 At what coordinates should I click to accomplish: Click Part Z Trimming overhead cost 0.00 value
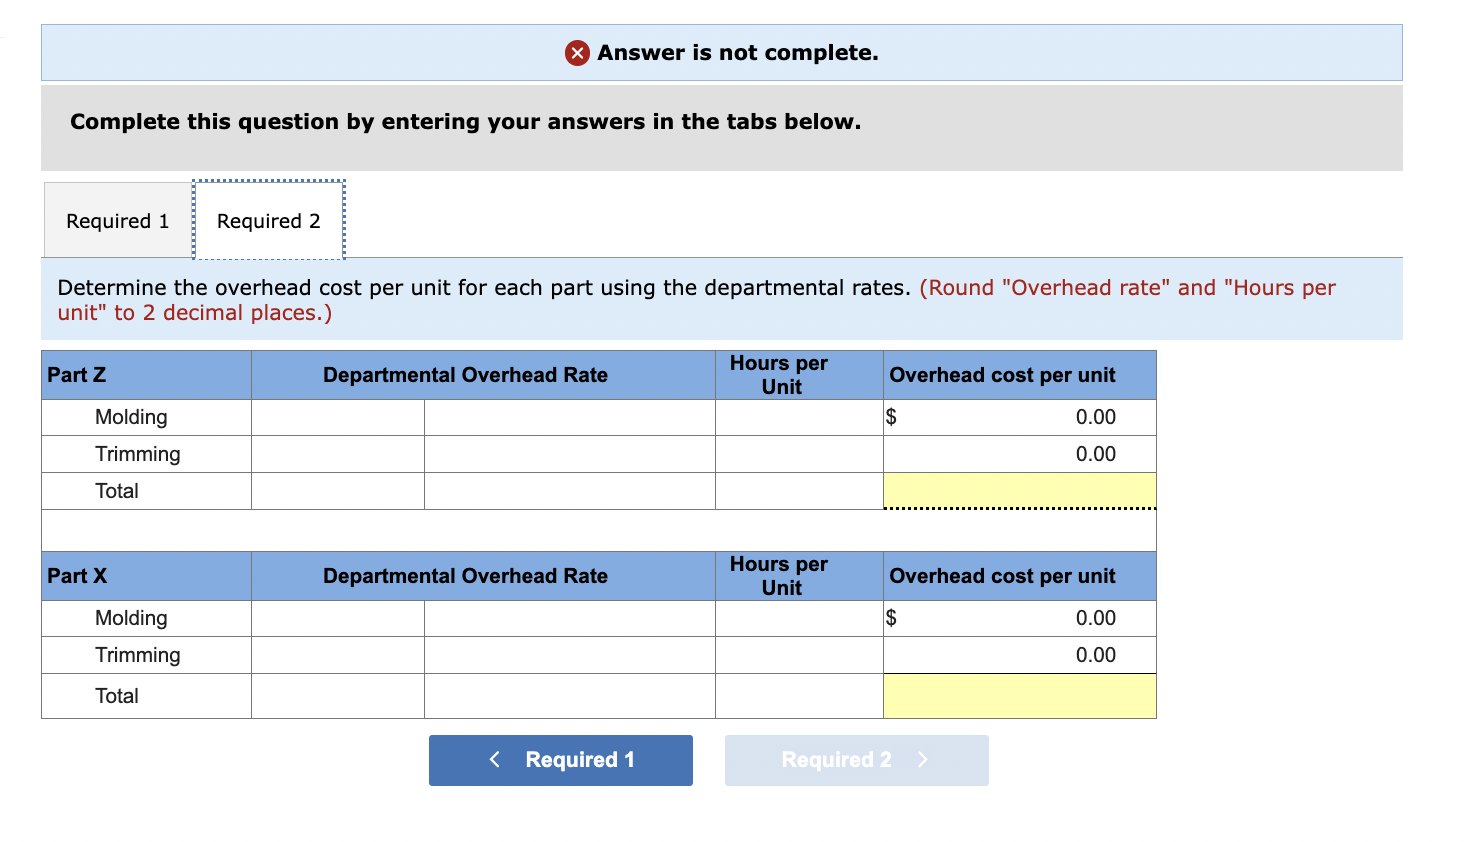[1095, 455]
